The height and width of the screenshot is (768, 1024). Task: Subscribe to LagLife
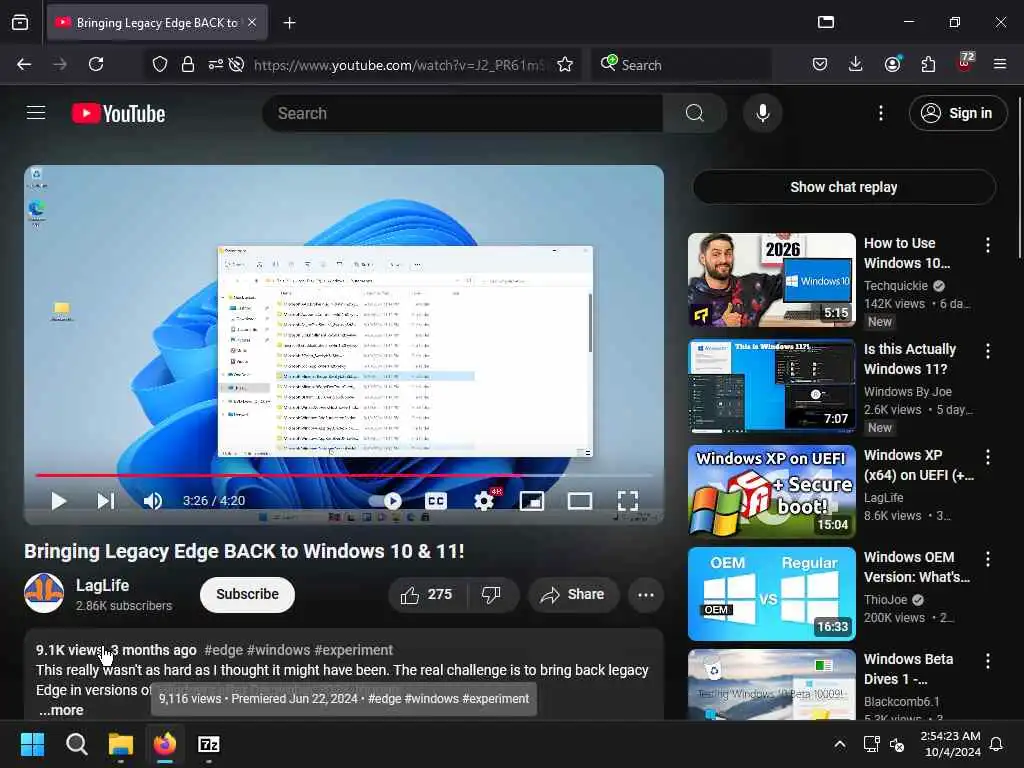[248, 594]
